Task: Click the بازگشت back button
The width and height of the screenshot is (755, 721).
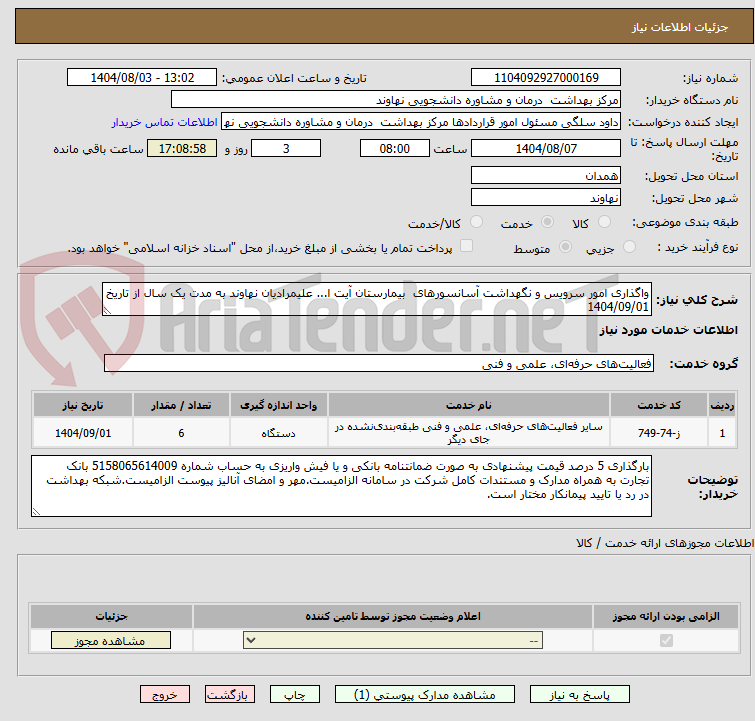Action: (230, 694)
